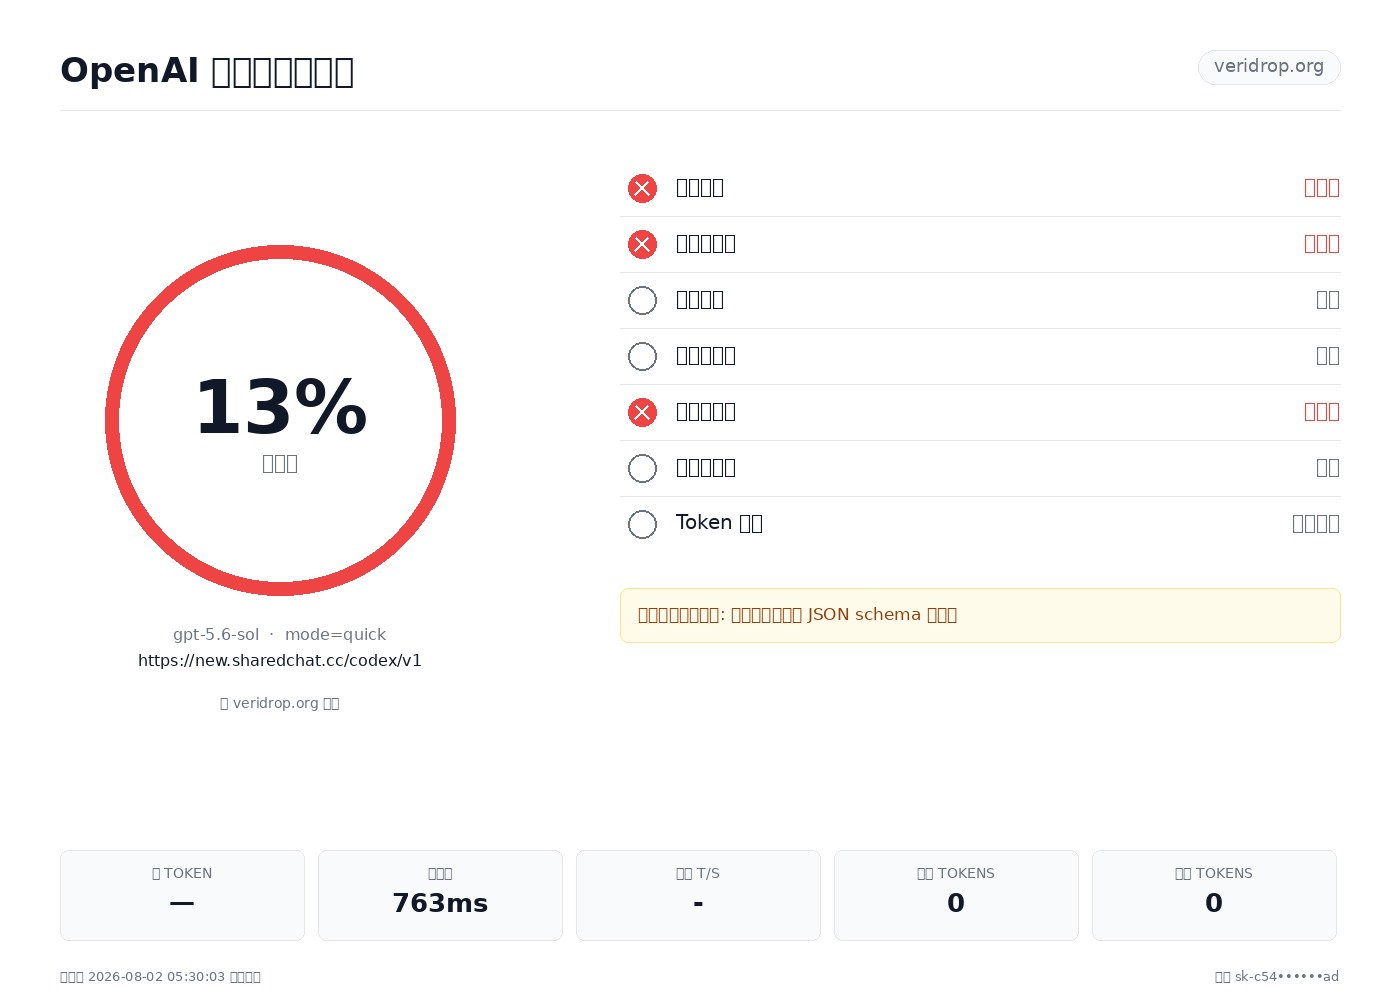Click the empty circle icon in the sixth check row
The width and height of the screenshot is (1400, 1000).
pyautogui.click(x=642, y=468)
